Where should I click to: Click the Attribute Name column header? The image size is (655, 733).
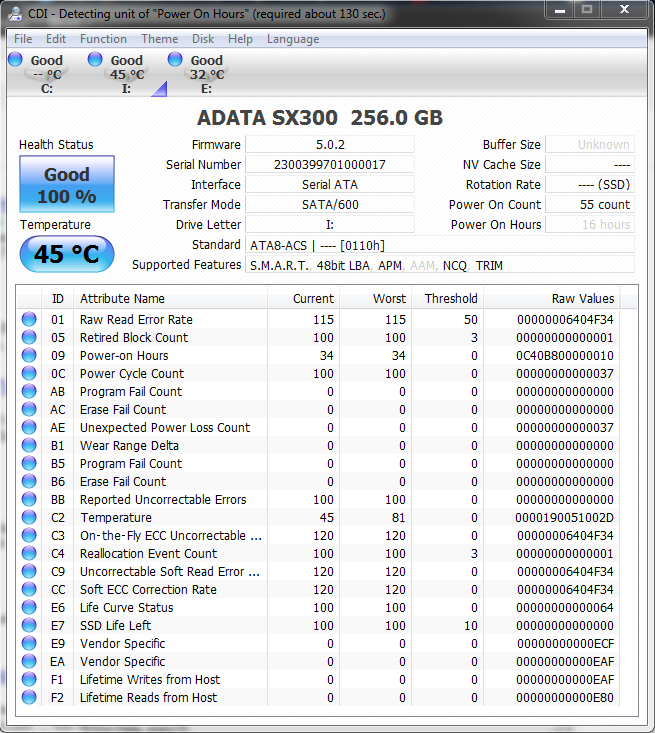pyautogui.click(x=122, y=299)
